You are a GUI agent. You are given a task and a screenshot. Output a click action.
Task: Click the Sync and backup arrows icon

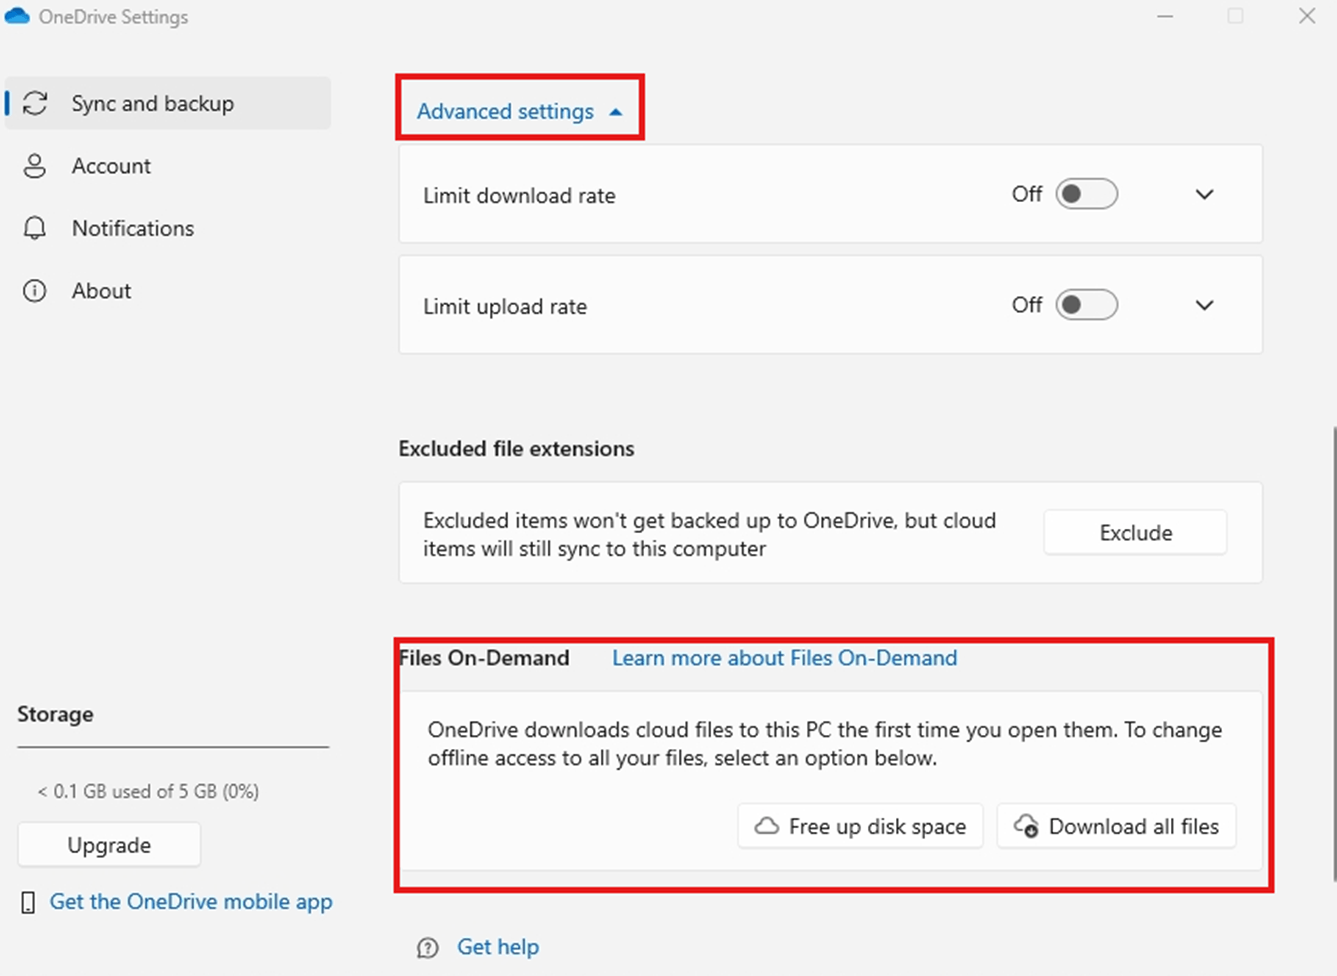tap(35, 103)
